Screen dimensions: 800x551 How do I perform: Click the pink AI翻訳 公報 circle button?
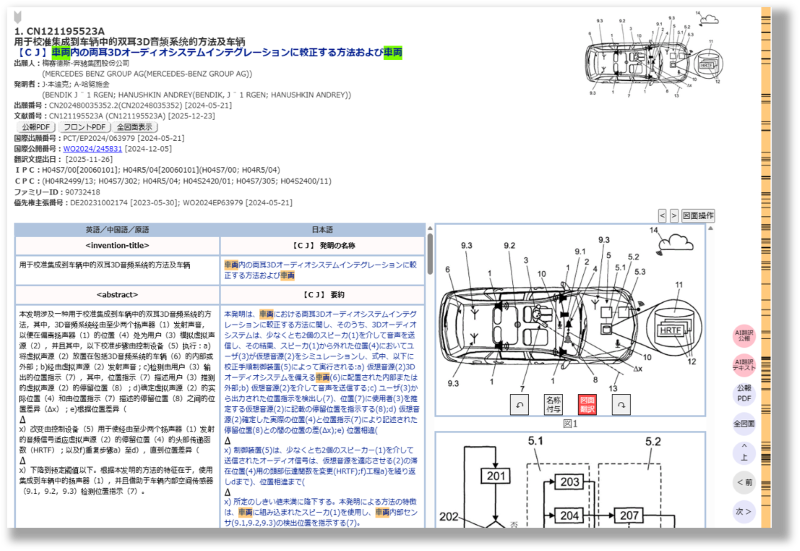click(x=744, y=336)
